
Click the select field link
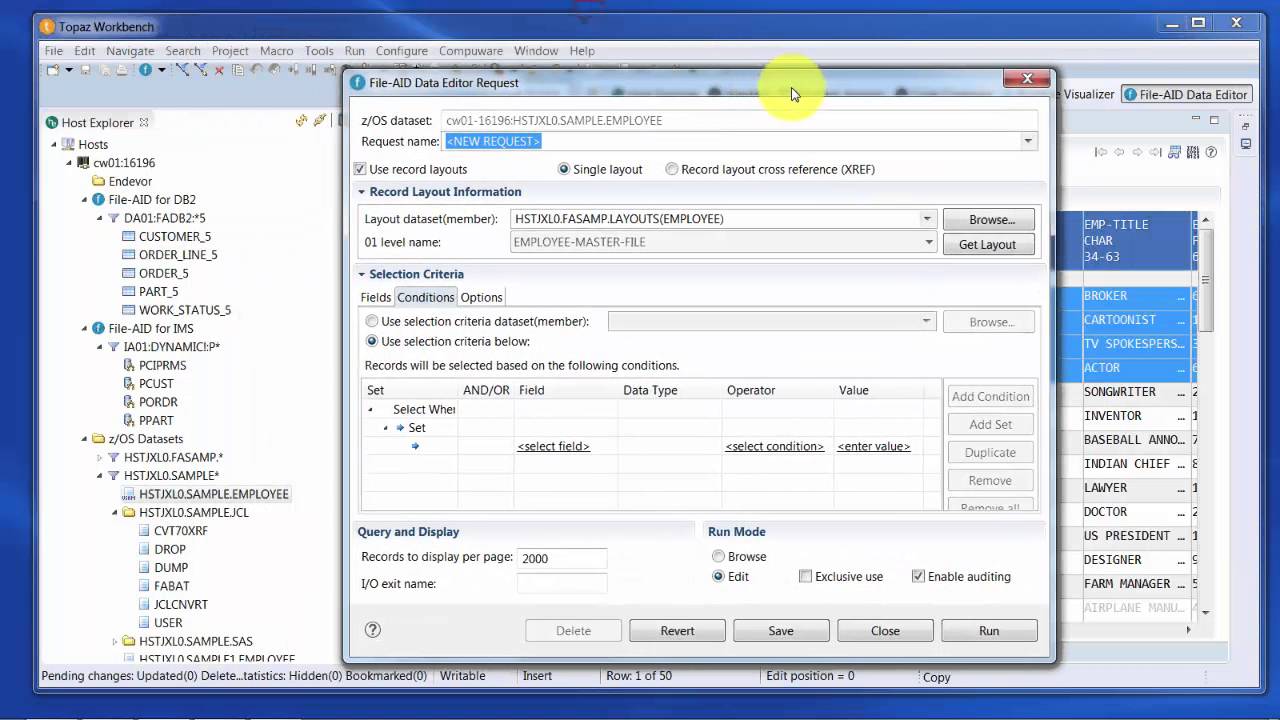tap(553, 446)
